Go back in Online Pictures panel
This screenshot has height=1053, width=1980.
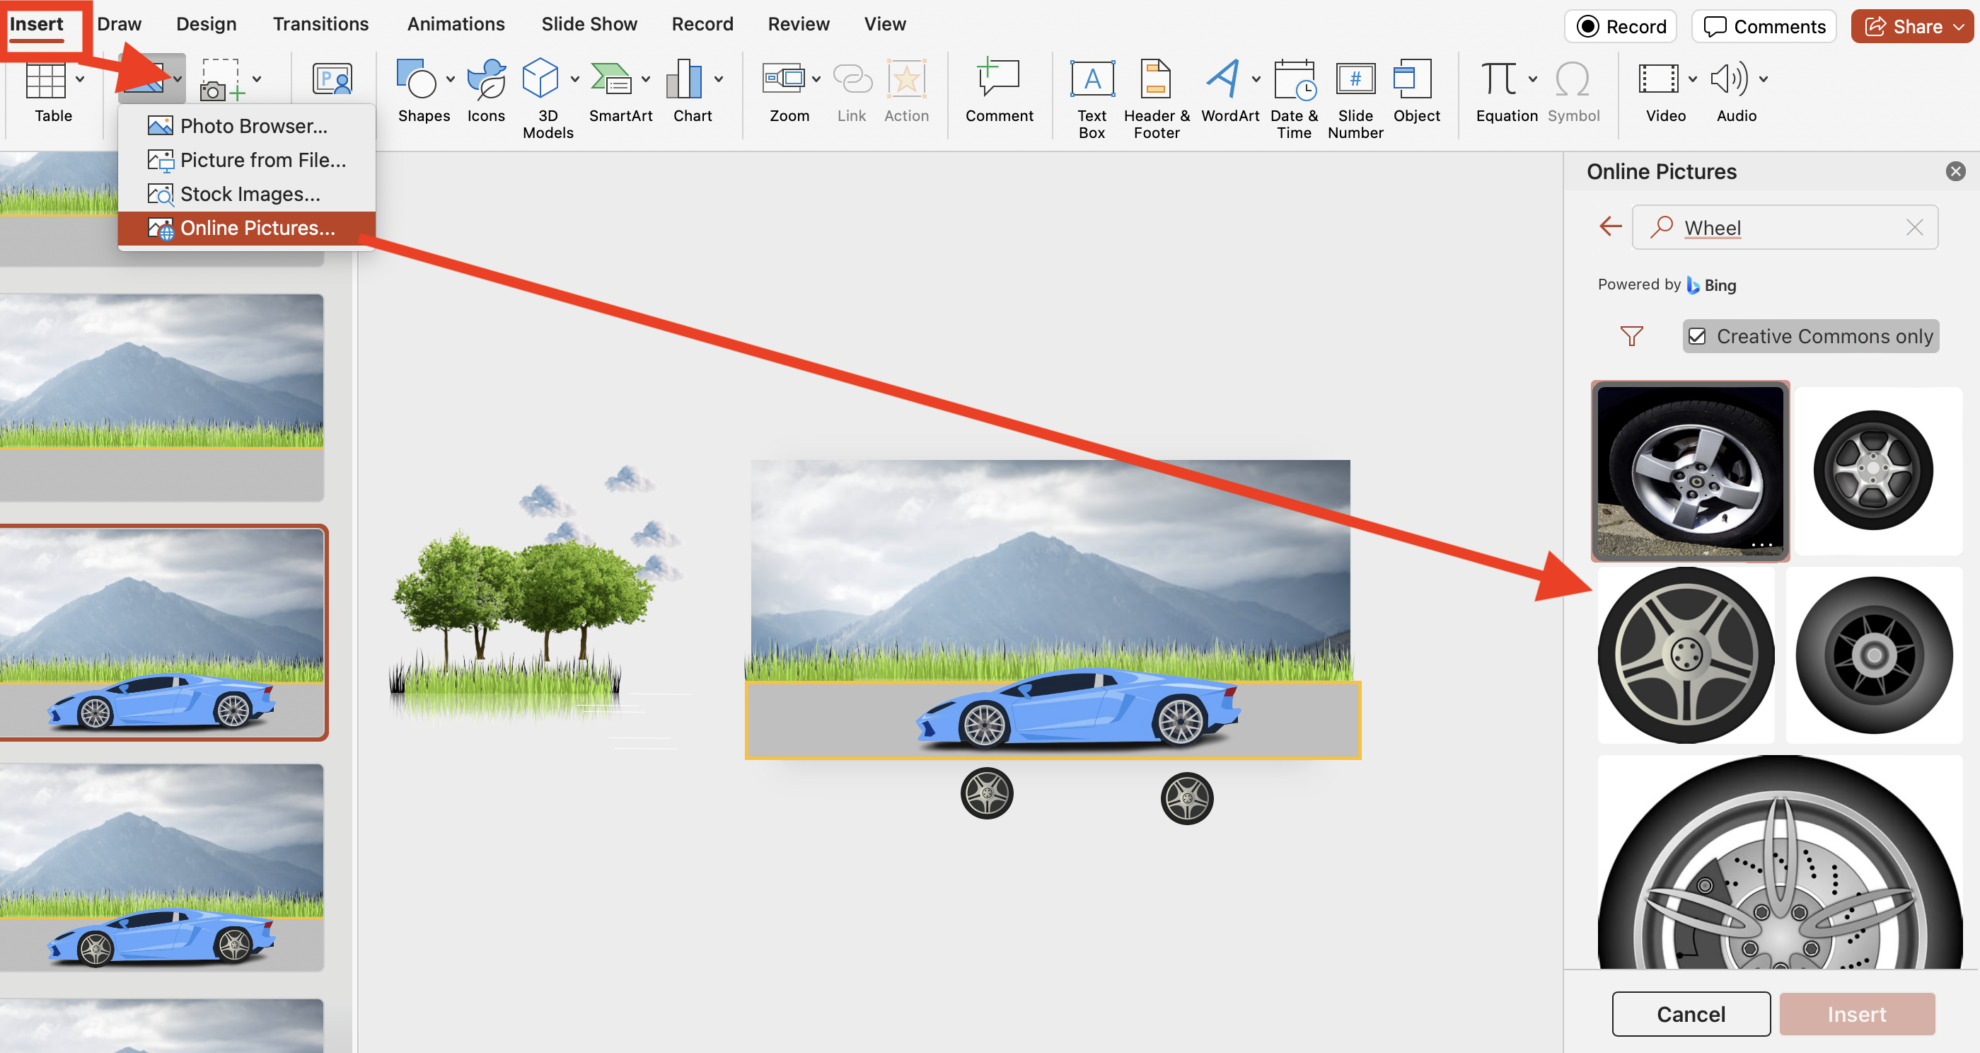1610,227
